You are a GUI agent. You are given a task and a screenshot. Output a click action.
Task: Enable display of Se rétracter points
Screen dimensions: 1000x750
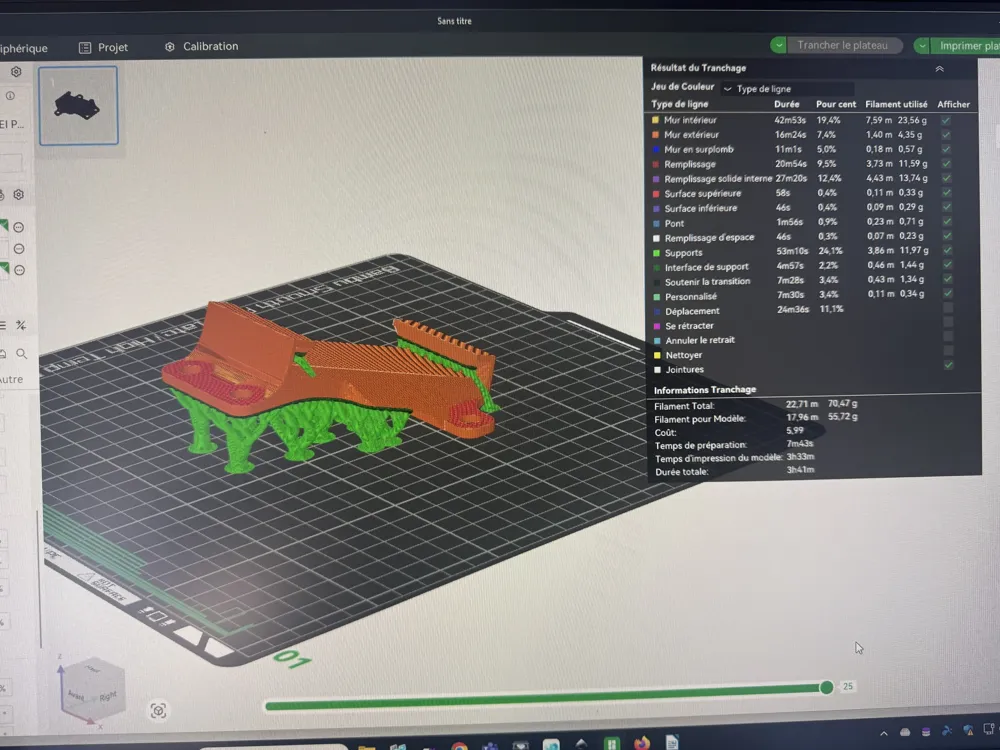(948, 322)
